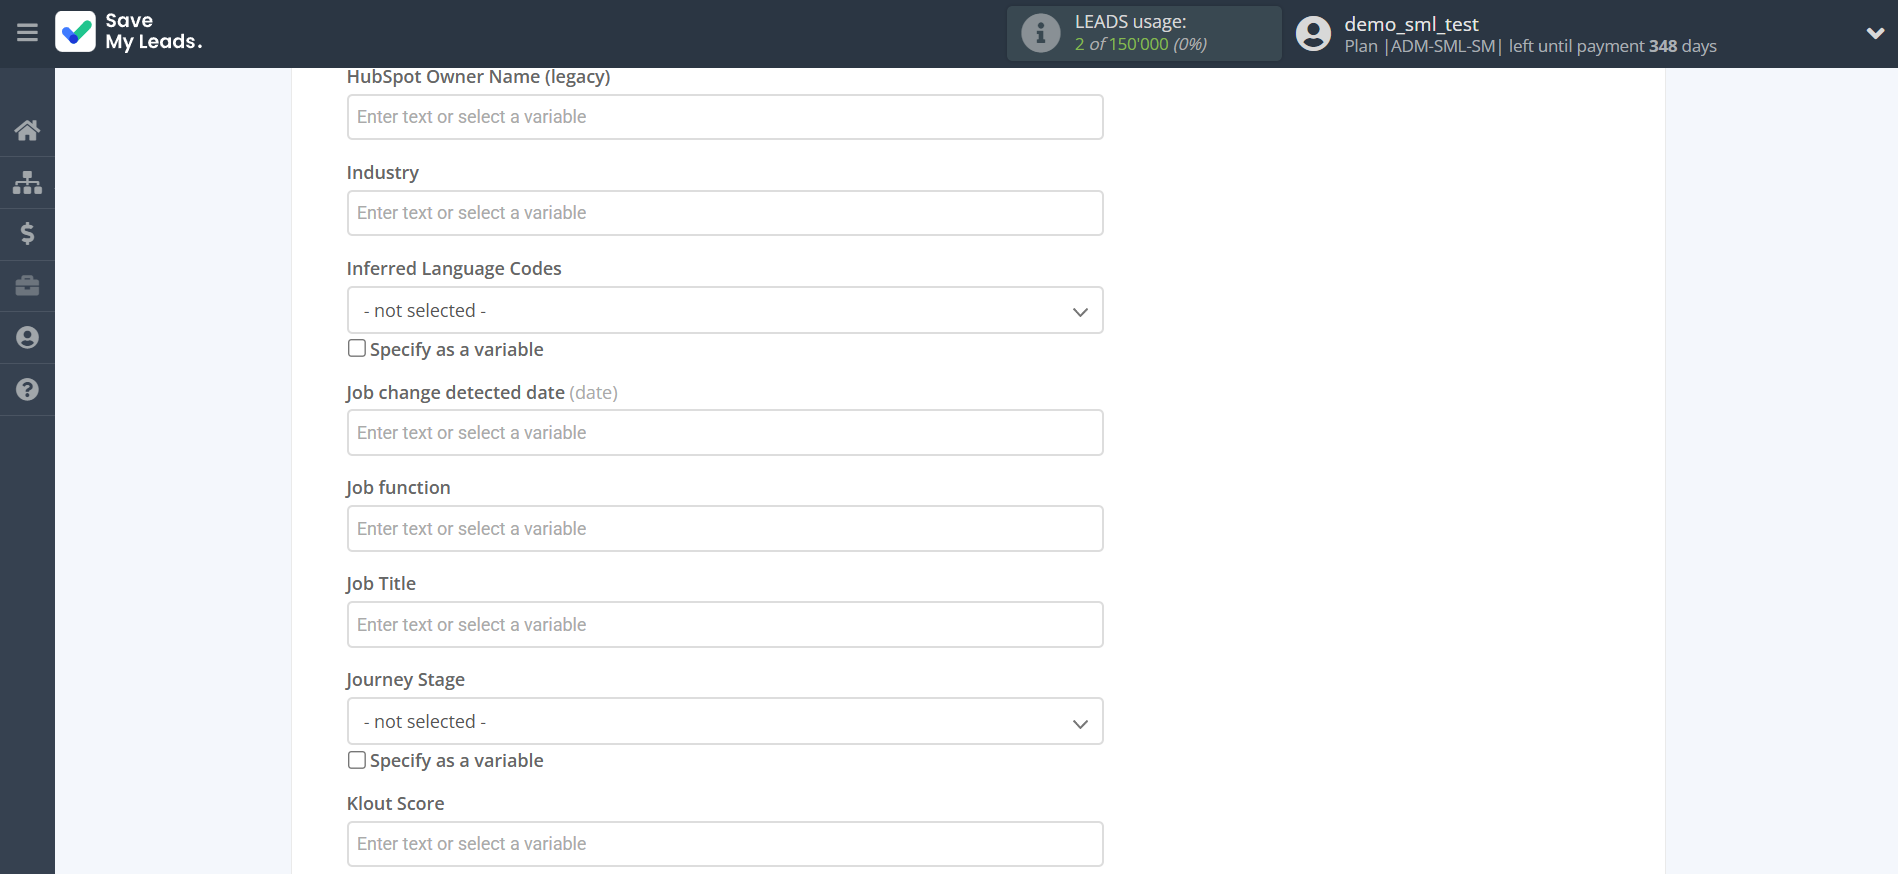Go to the home icon in sidebar
The height and width of the screenshot is (874, 1898).
tap(27, 130)
